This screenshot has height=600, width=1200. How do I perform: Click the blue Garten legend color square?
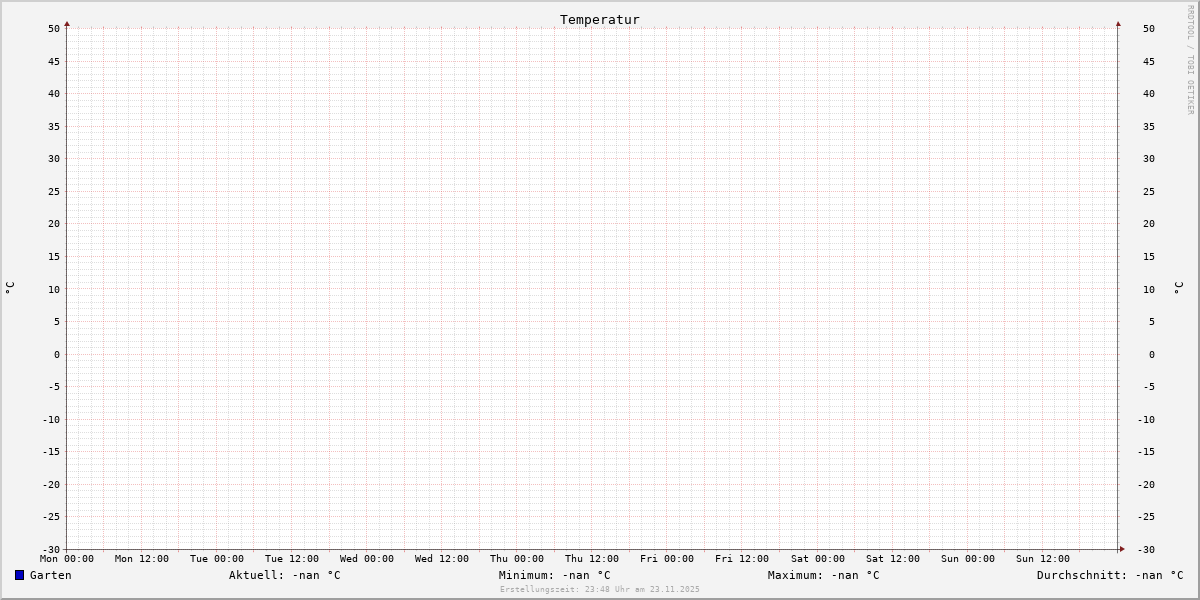(19, 575)
